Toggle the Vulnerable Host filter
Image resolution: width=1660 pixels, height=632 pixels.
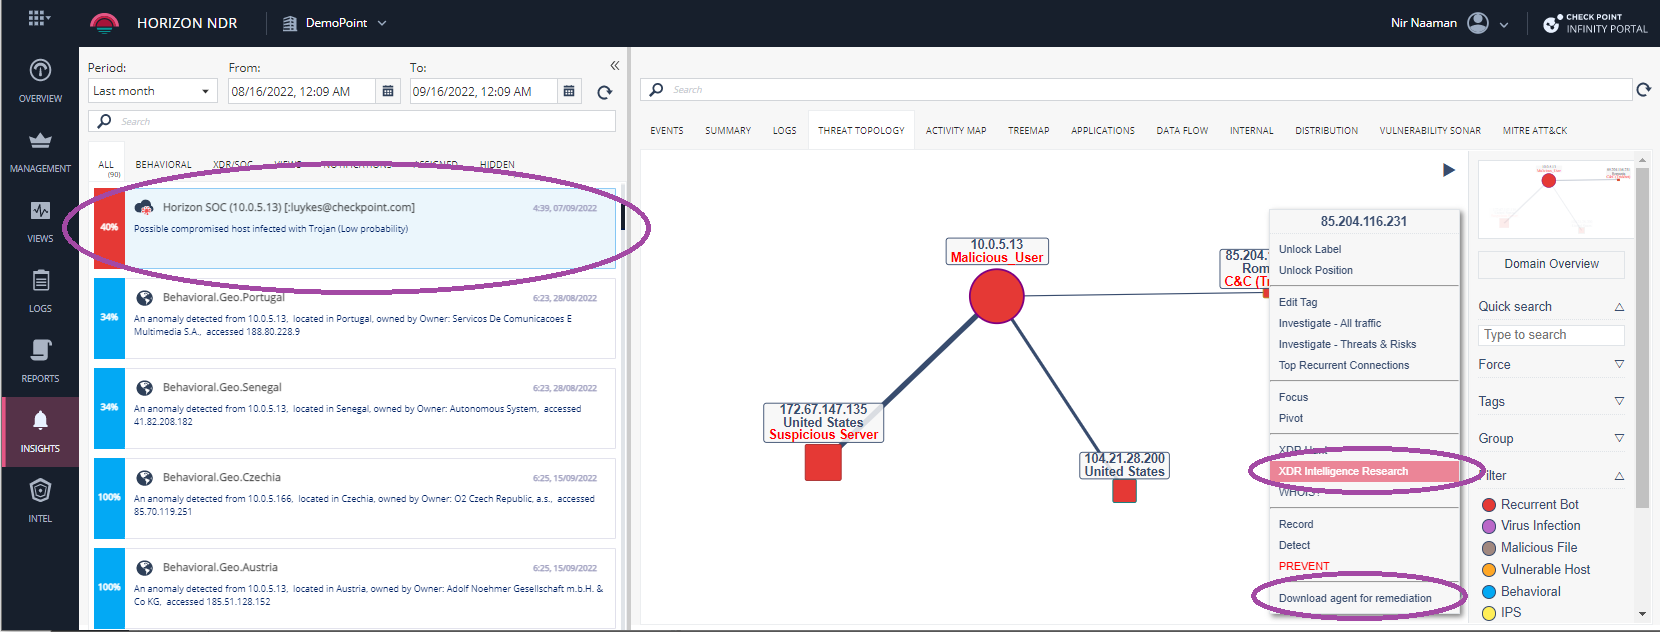point(1489,570)
